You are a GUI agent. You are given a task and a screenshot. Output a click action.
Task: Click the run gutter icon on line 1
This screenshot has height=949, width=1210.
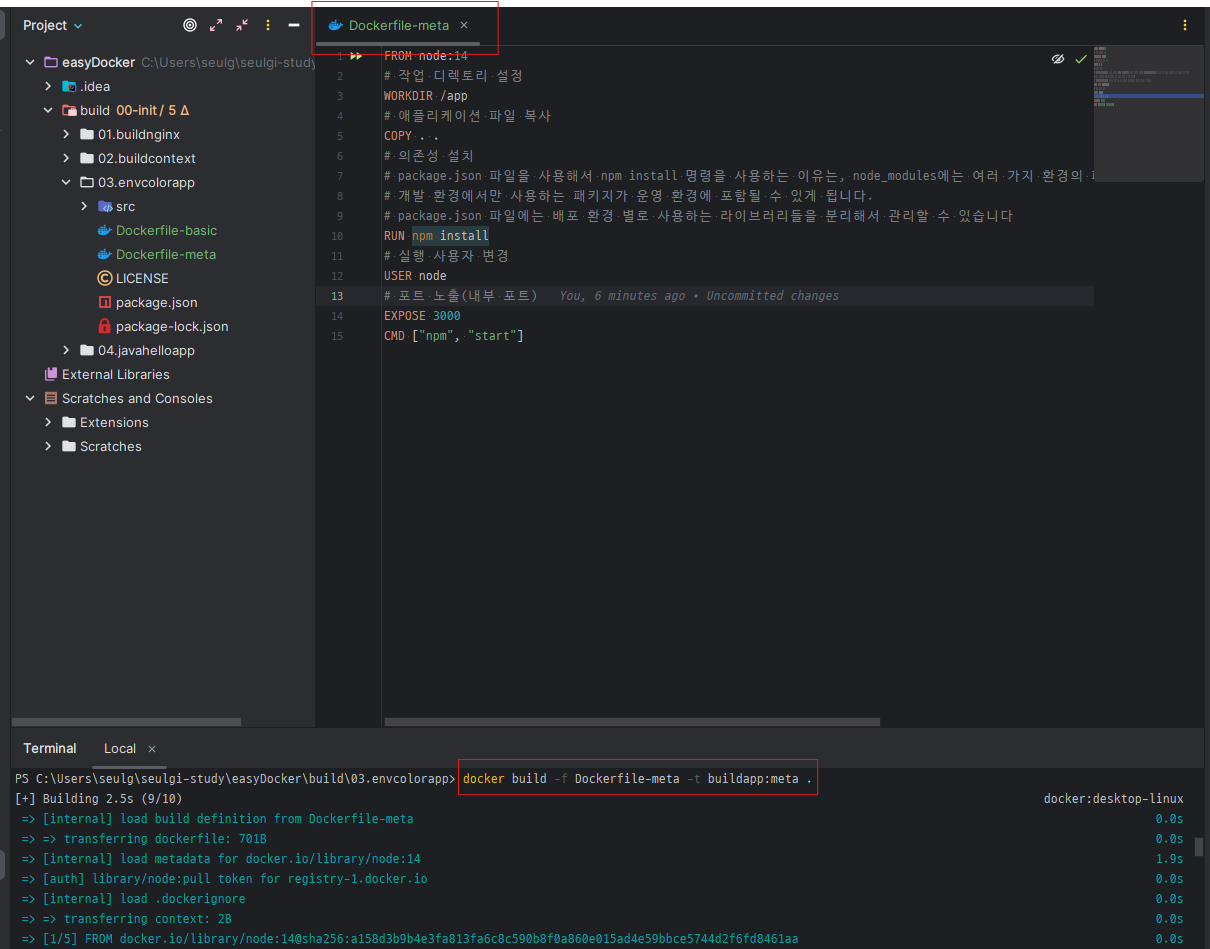pos(356,56)
